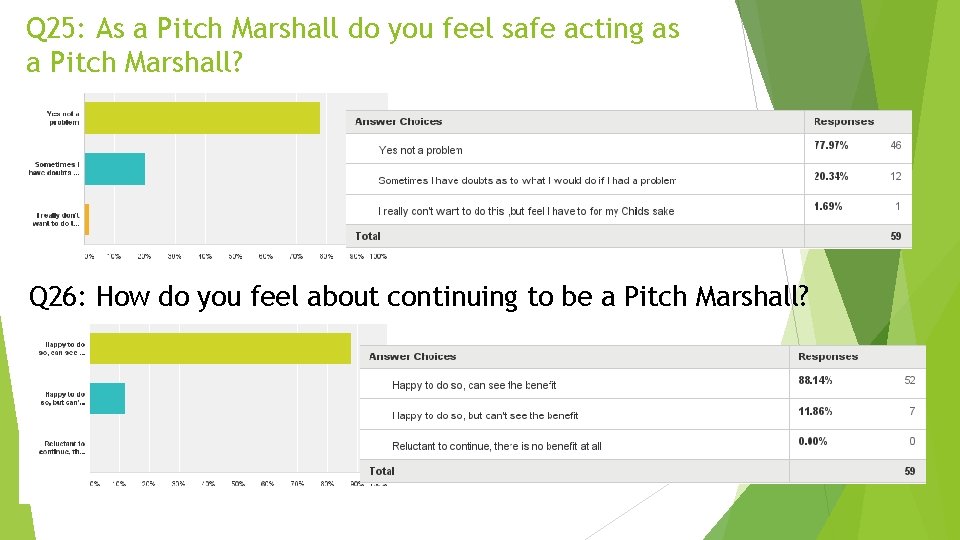Select the 'Sometimes I have doubts' table row
The image size is (960, 540).
coord(629,179)
